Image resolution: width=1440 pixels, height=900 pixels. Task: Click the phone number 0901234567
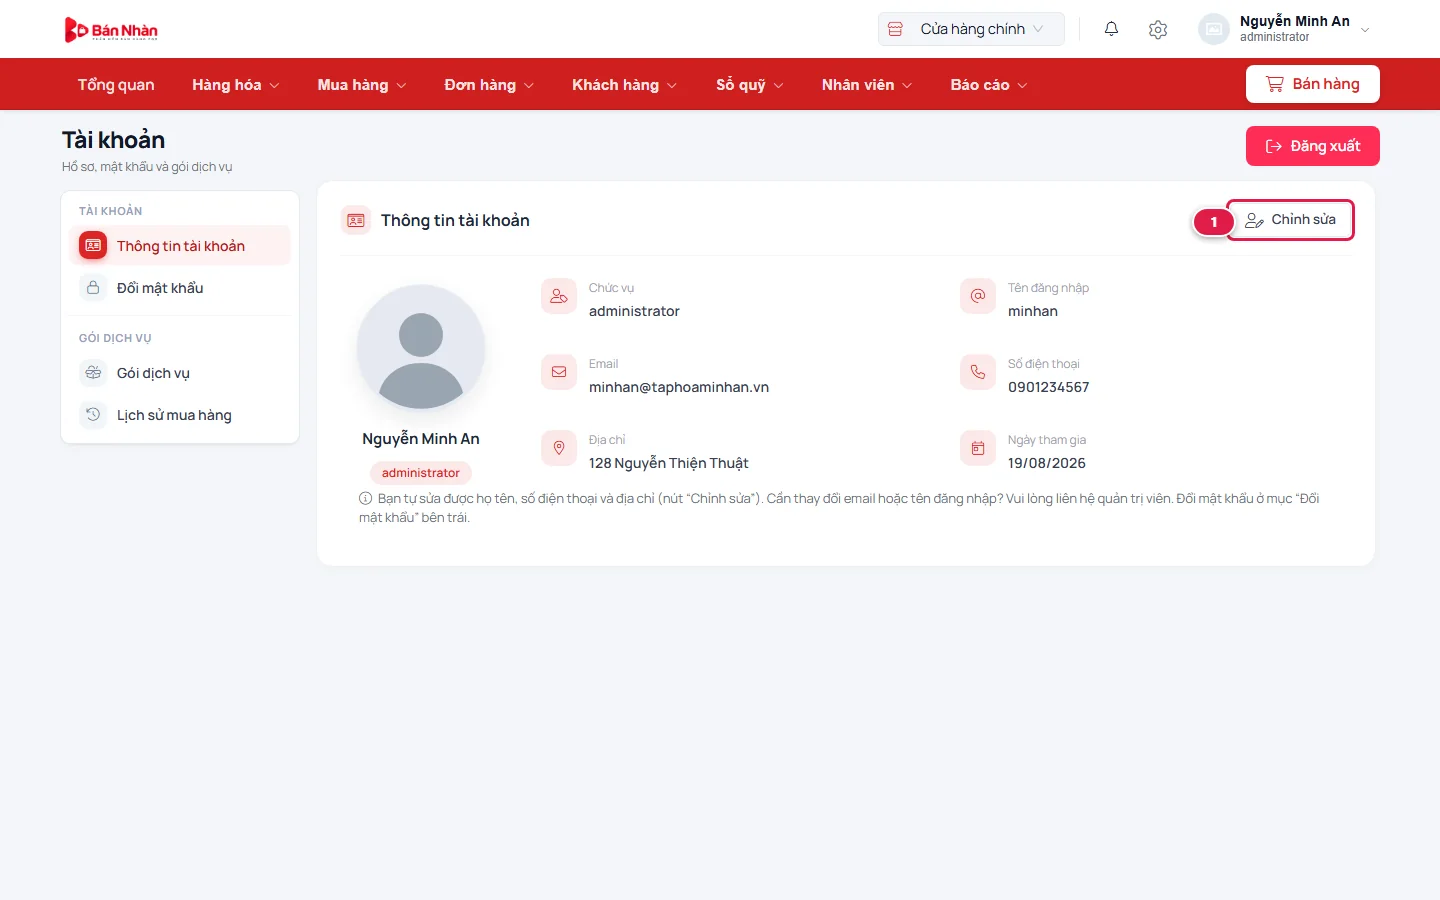click(x=1049, y=387)
